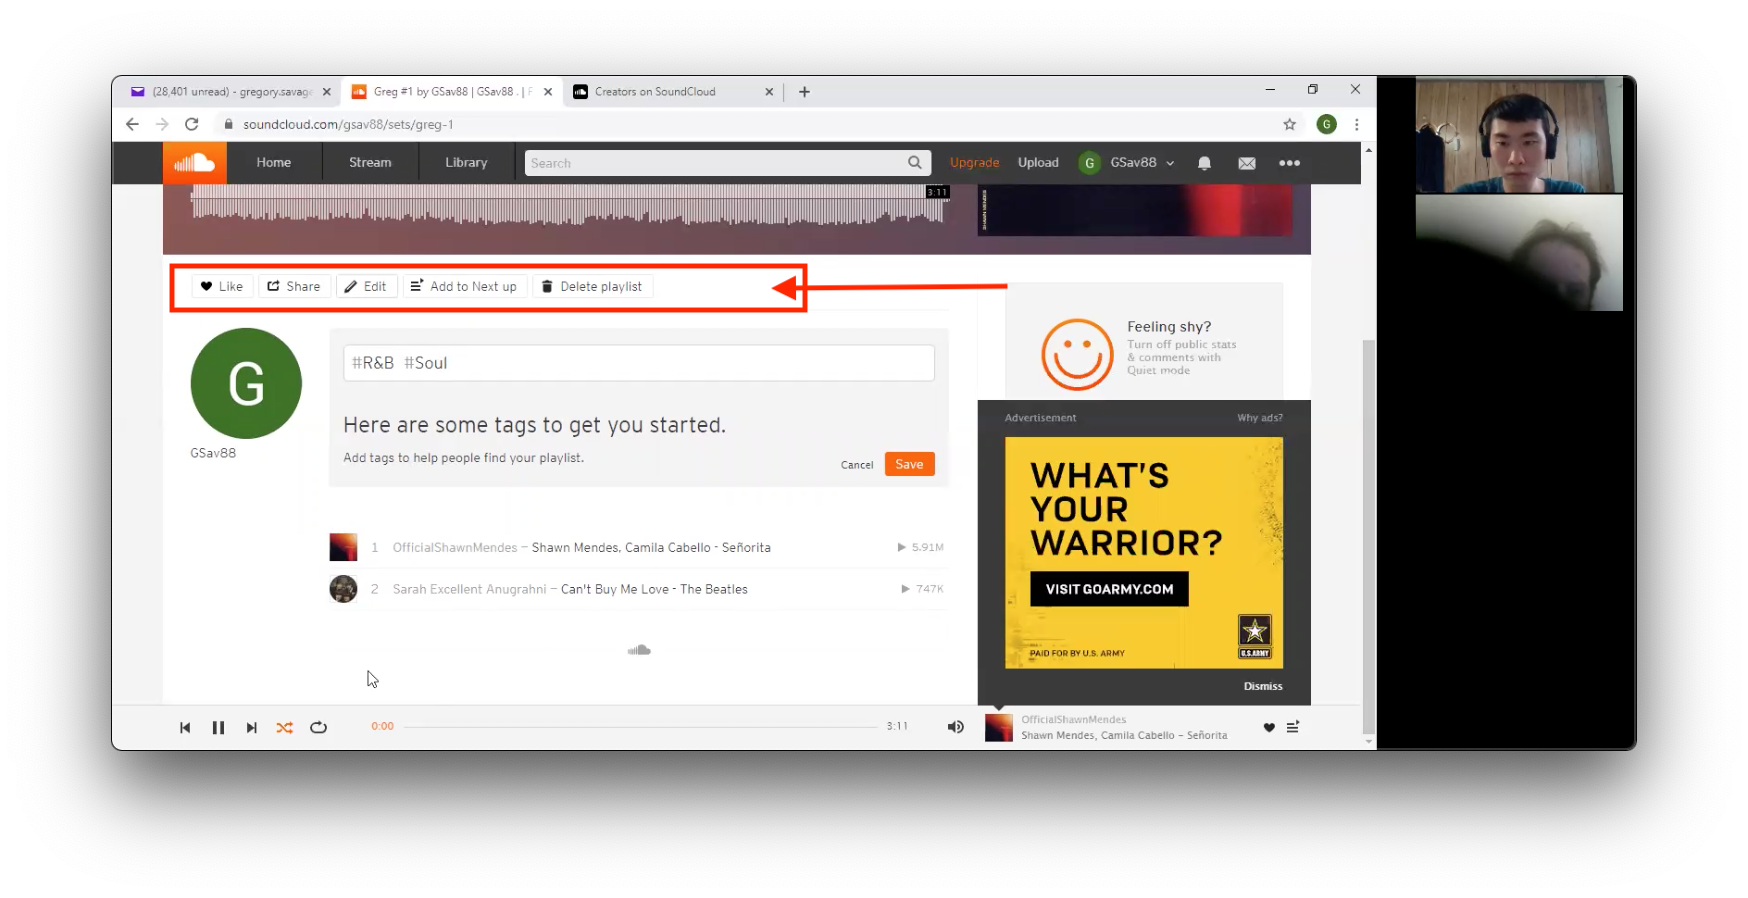Share the playlist
Viewport: 1748px width, 898px height.
click(x=294, y=286)
